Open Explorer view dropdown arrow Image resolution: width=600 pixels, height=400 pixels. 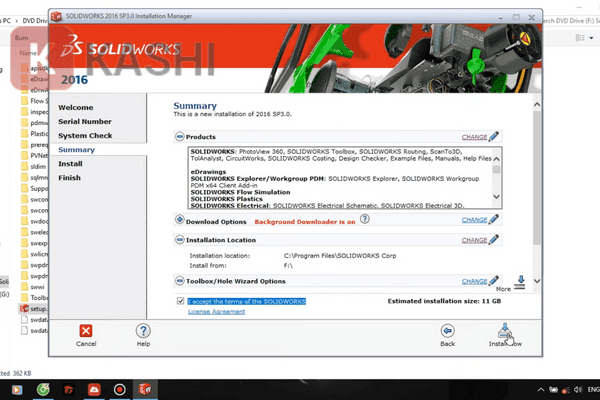[x=592, y=38]
